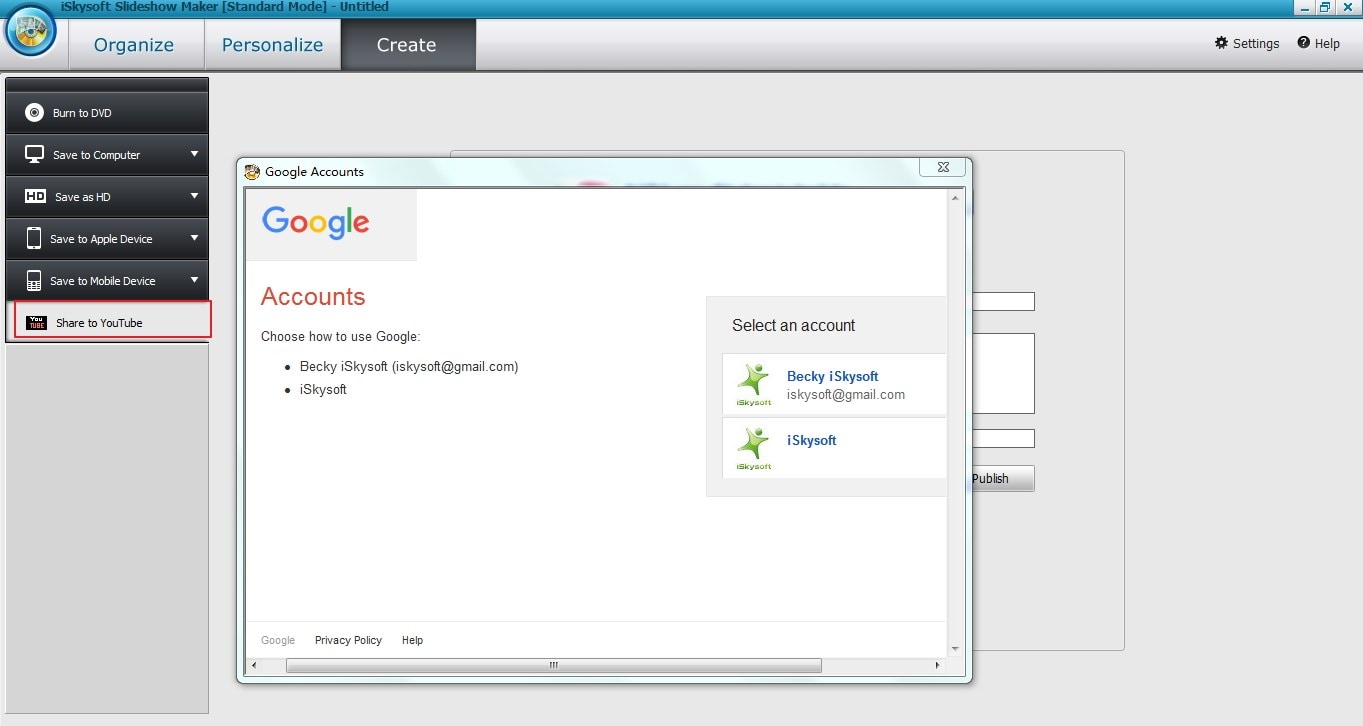Image resolution: width=1363 pixels, height=726 pixels.
Task: Open Save to Computer option
Action: 107,155
